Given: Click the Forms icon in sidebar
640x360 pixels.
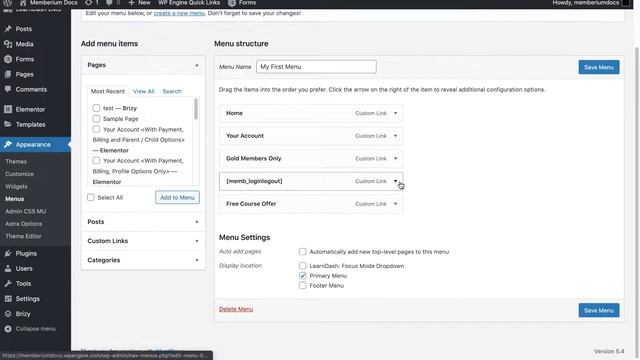Looking at the screenshot, I should [x=8, y=59].
